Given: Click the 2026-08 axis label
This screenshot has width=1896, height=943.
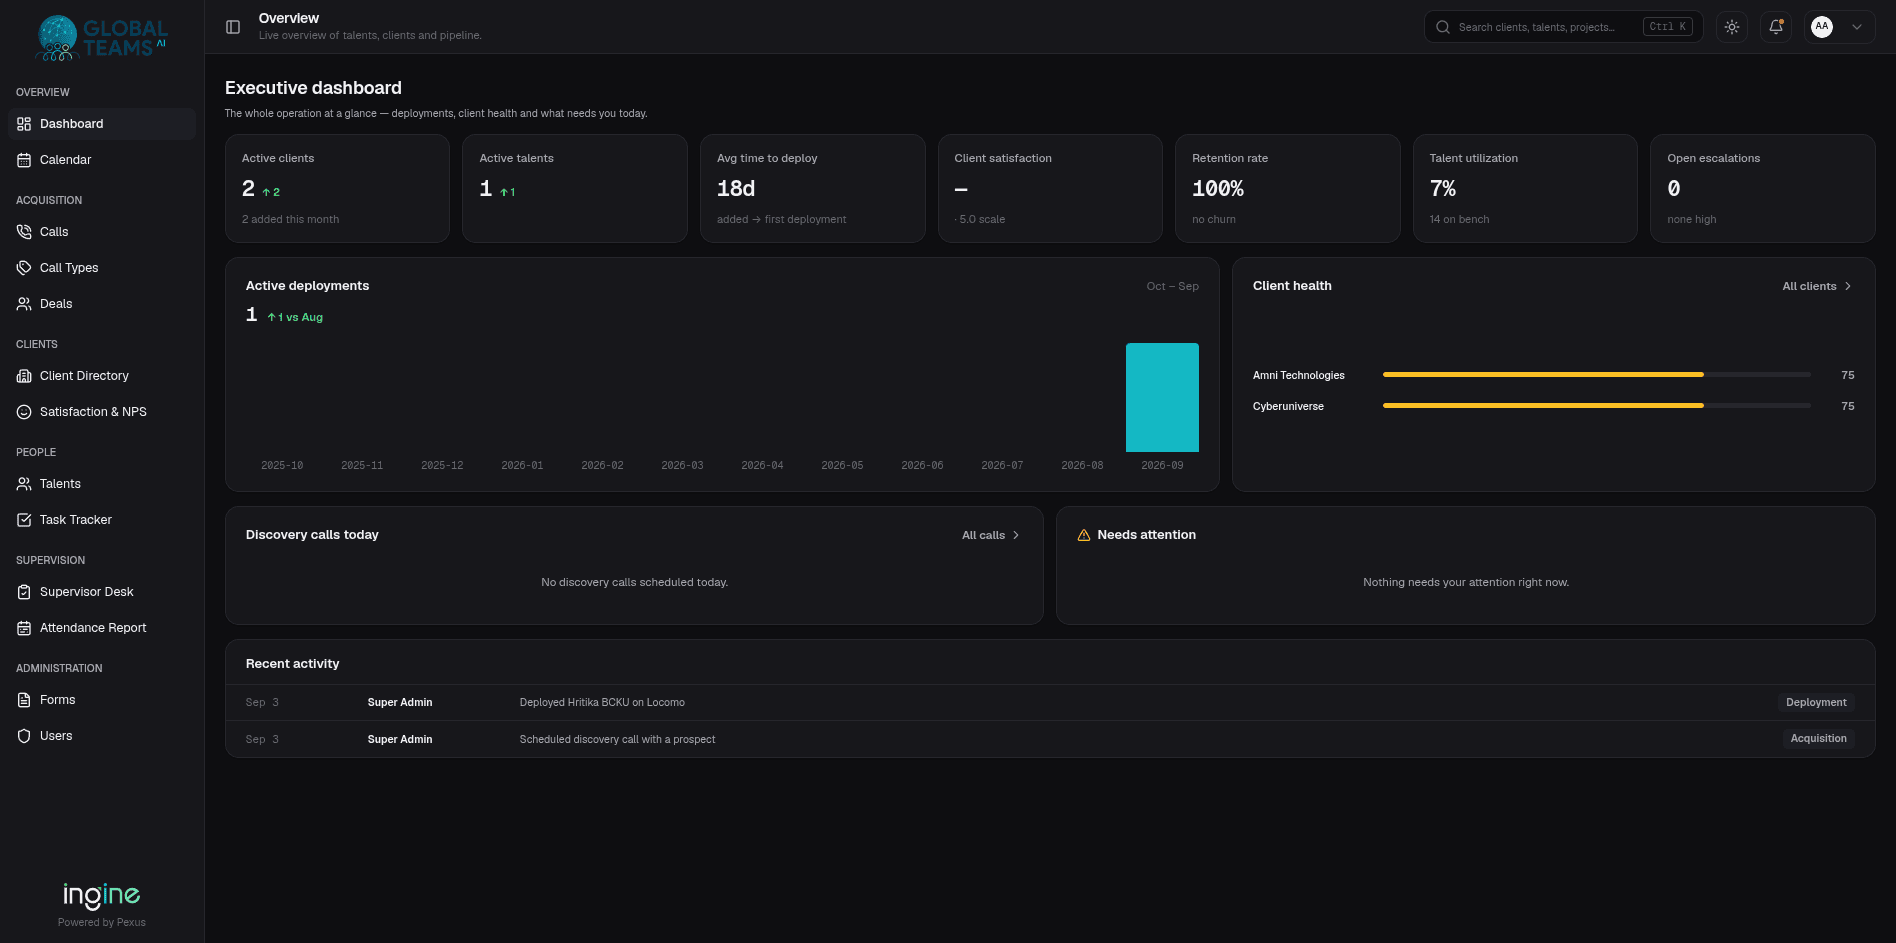Looking at the screenshot, I should (1082, 465).
